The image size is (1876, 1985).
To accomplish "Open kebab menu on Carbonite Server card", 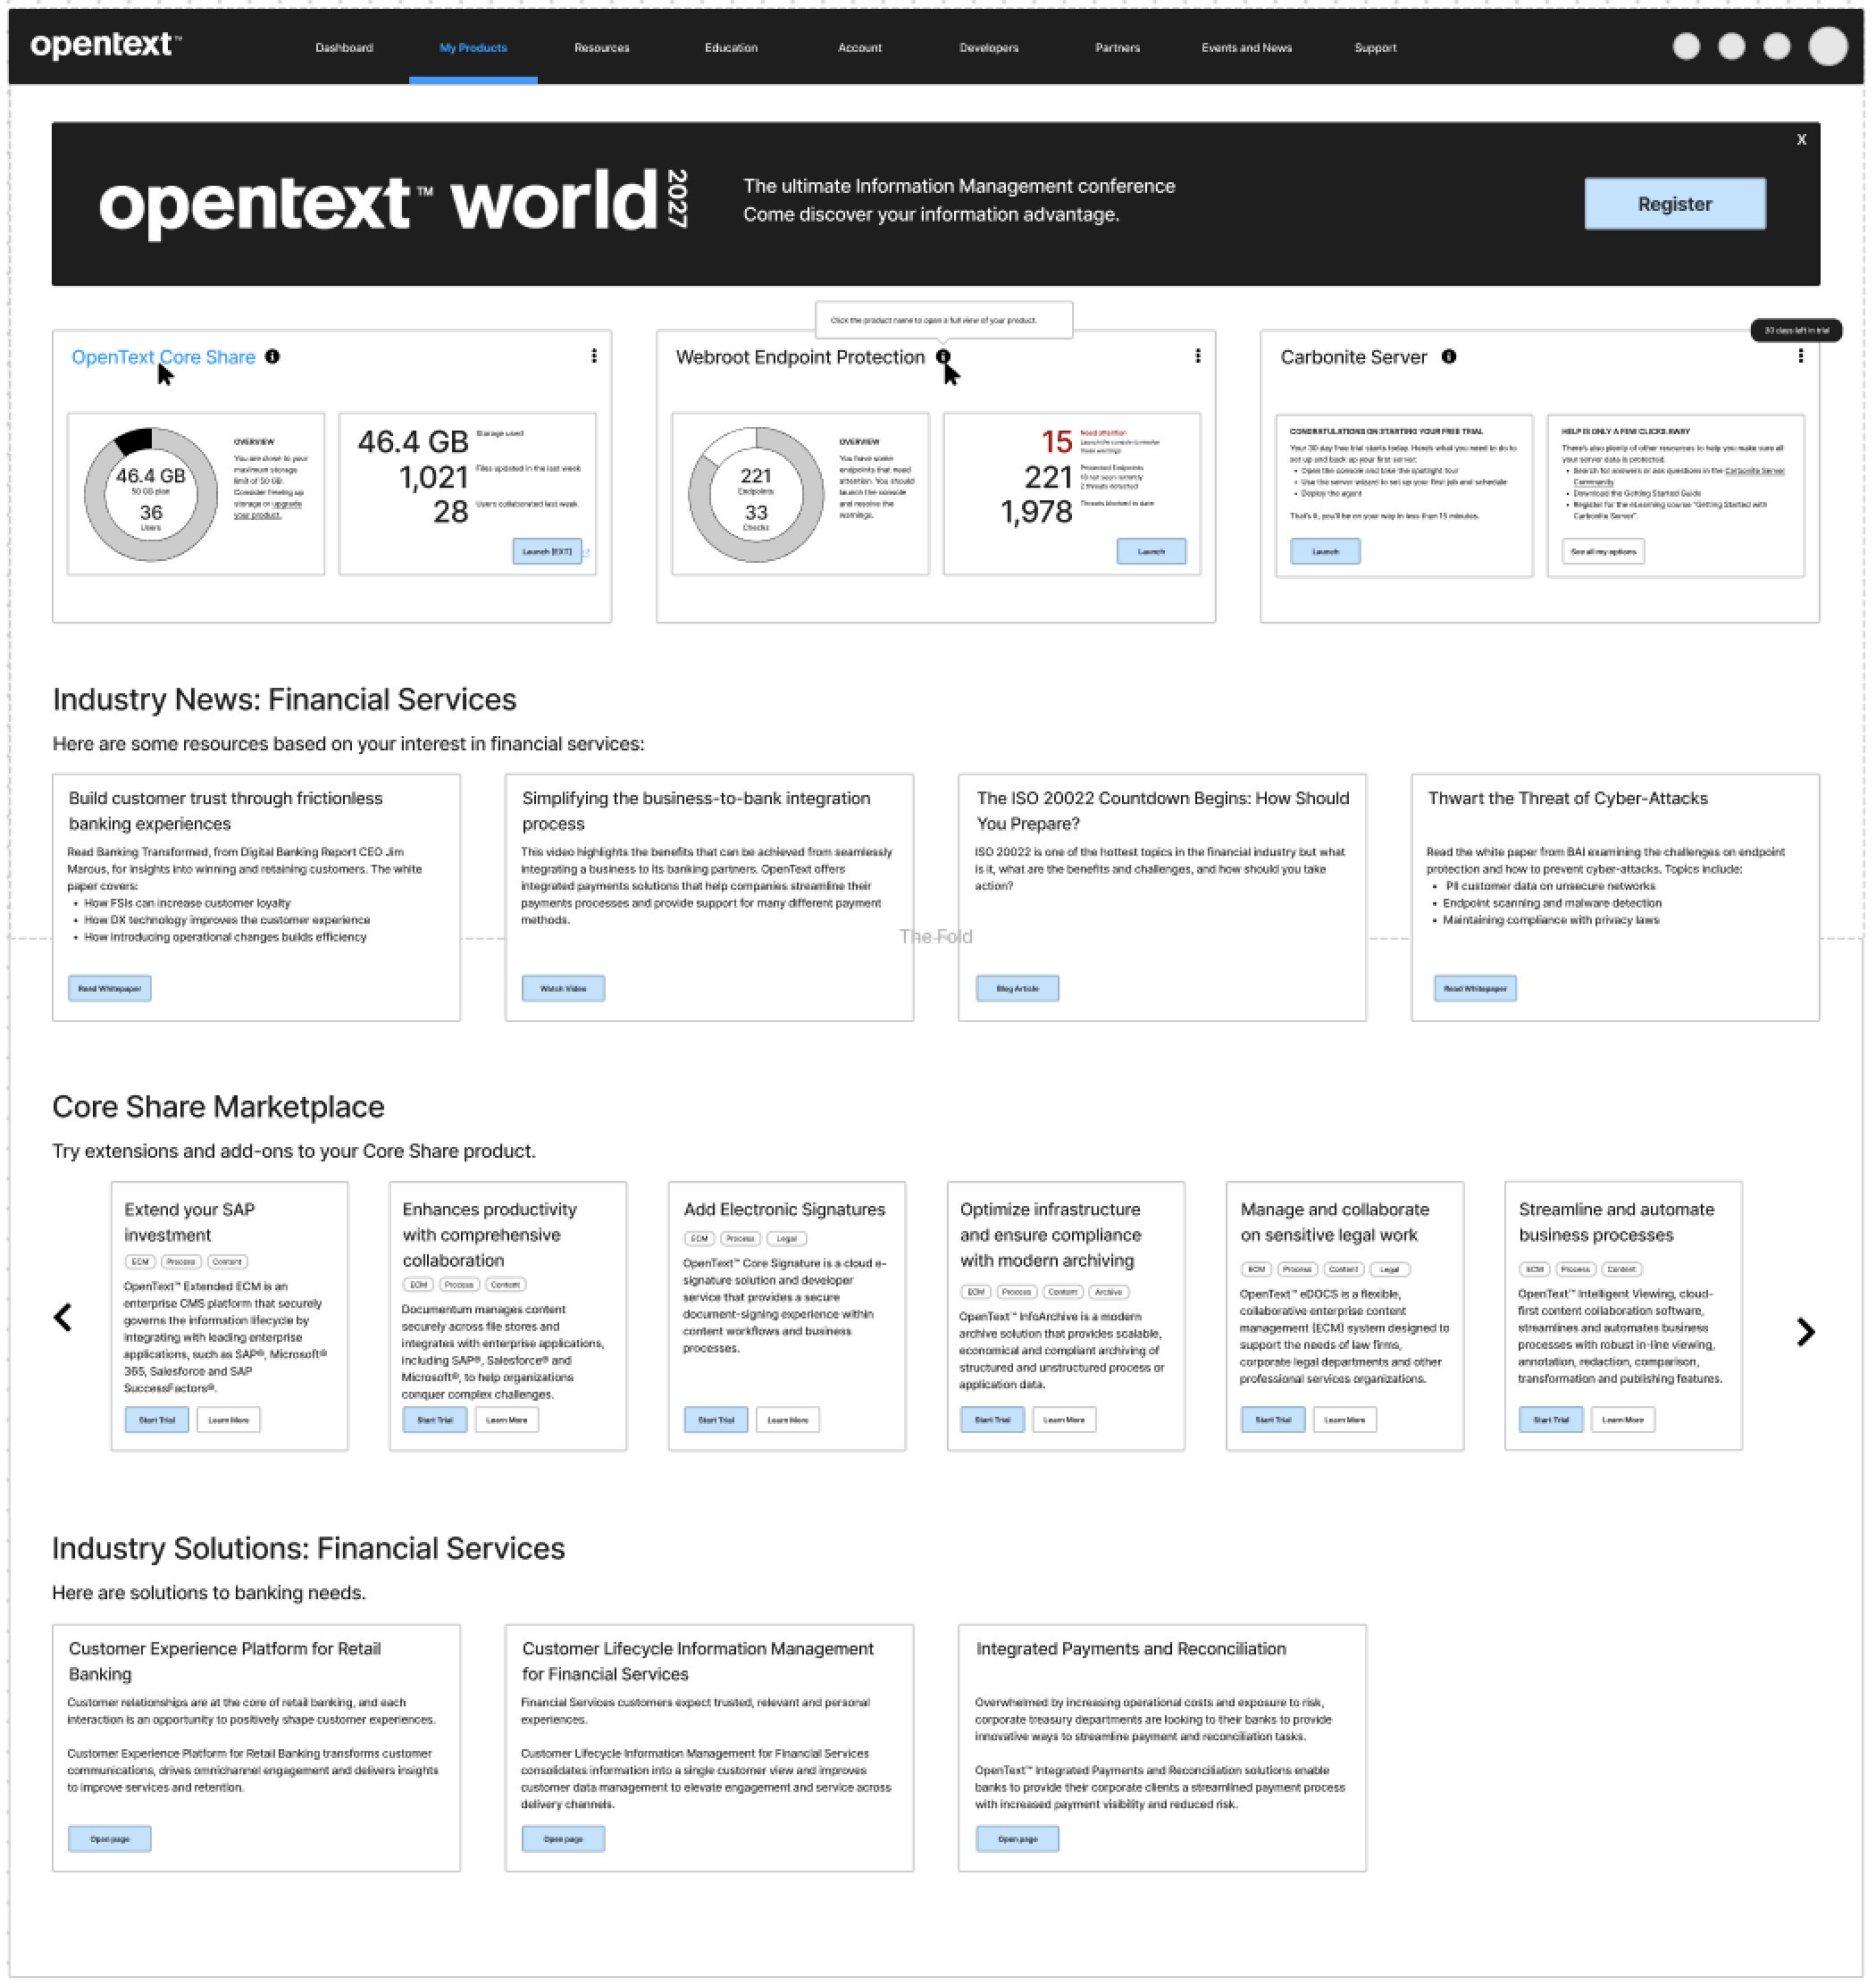I will (1801, 356).
